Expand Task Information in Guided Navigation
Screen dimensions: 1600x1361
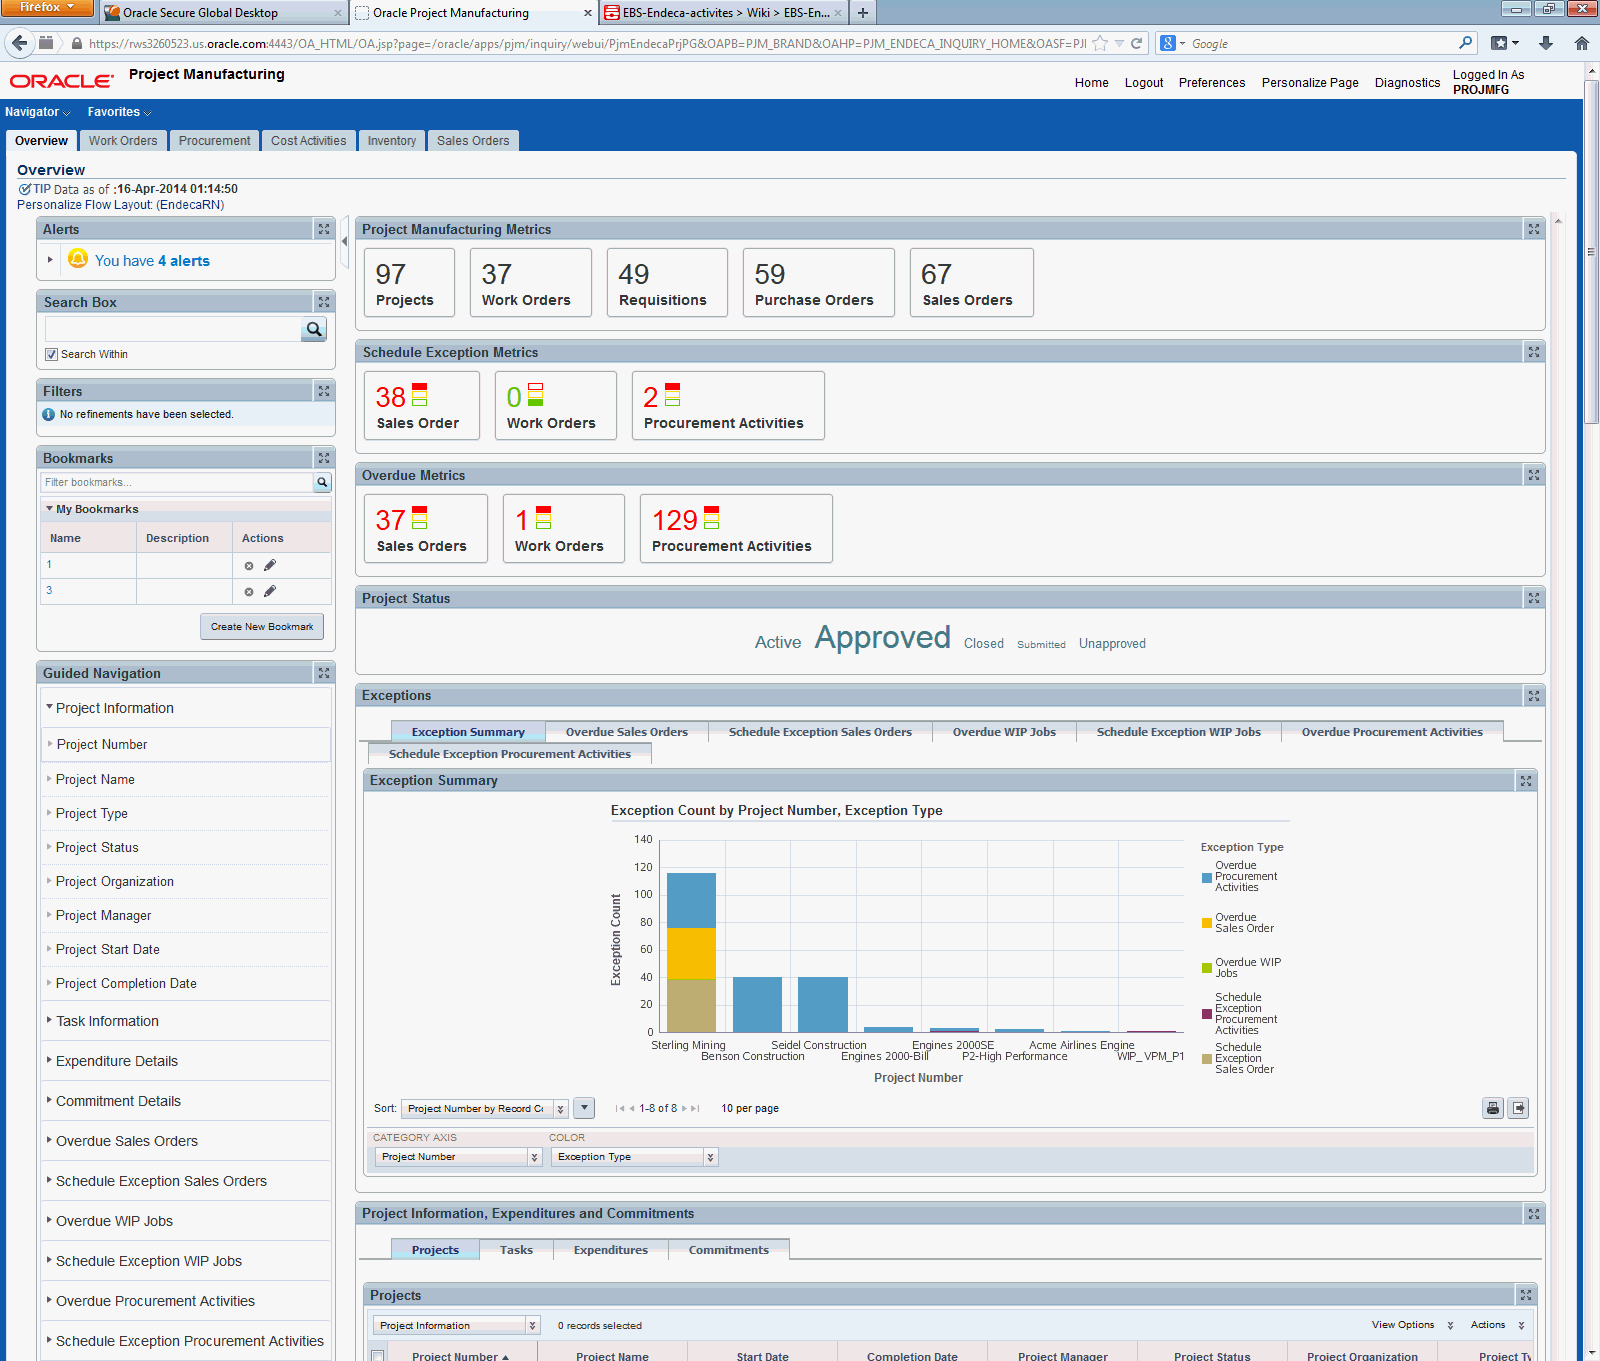click(49, 1020)
